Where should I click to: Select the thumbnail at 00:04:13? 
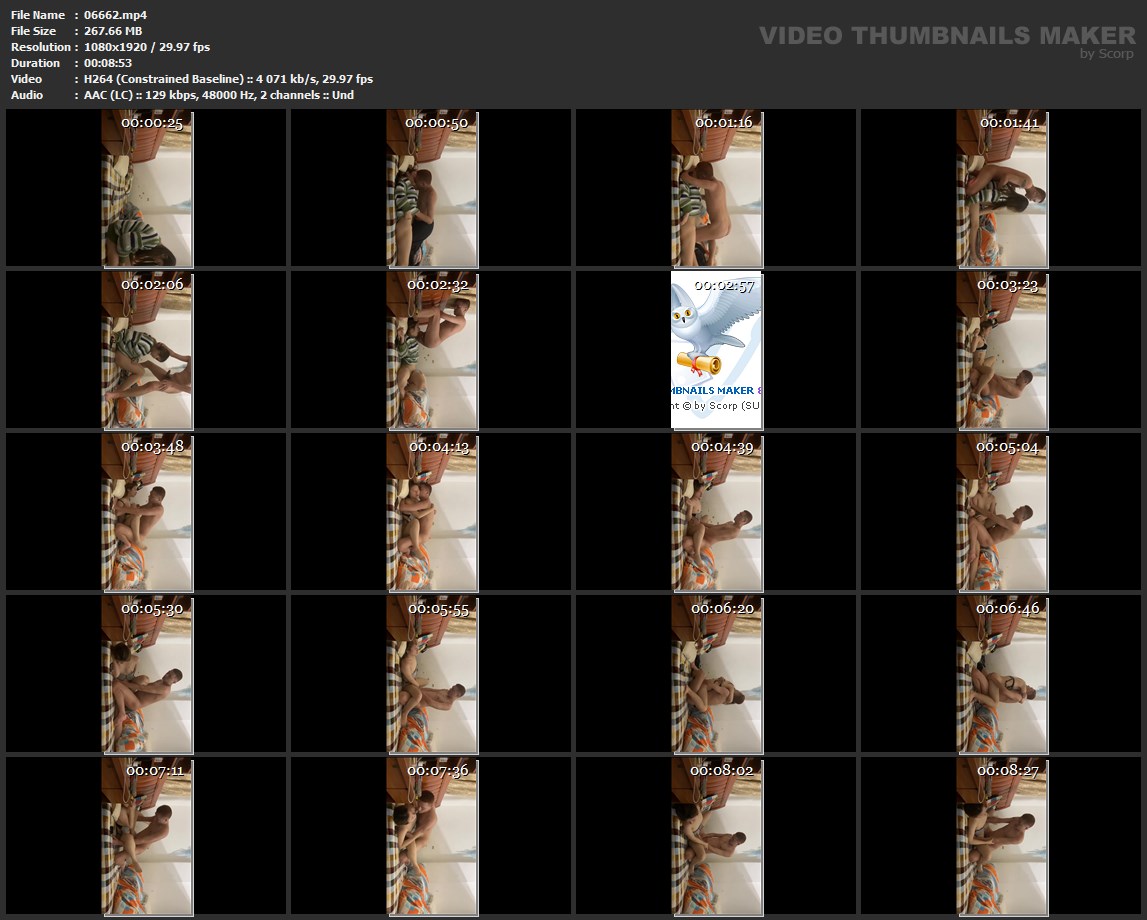coord(432,512)
